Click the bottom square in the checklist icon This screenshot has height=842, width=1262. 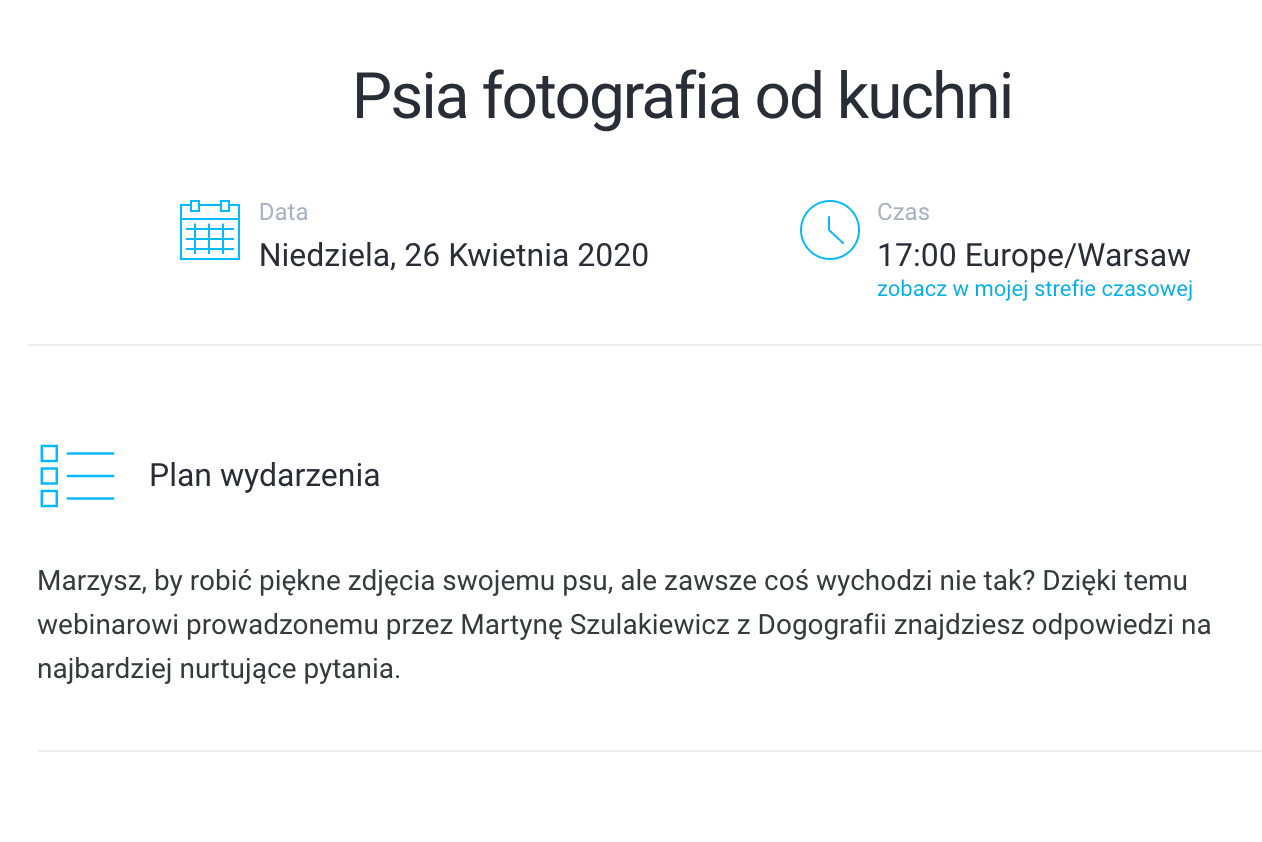point(49,498)
